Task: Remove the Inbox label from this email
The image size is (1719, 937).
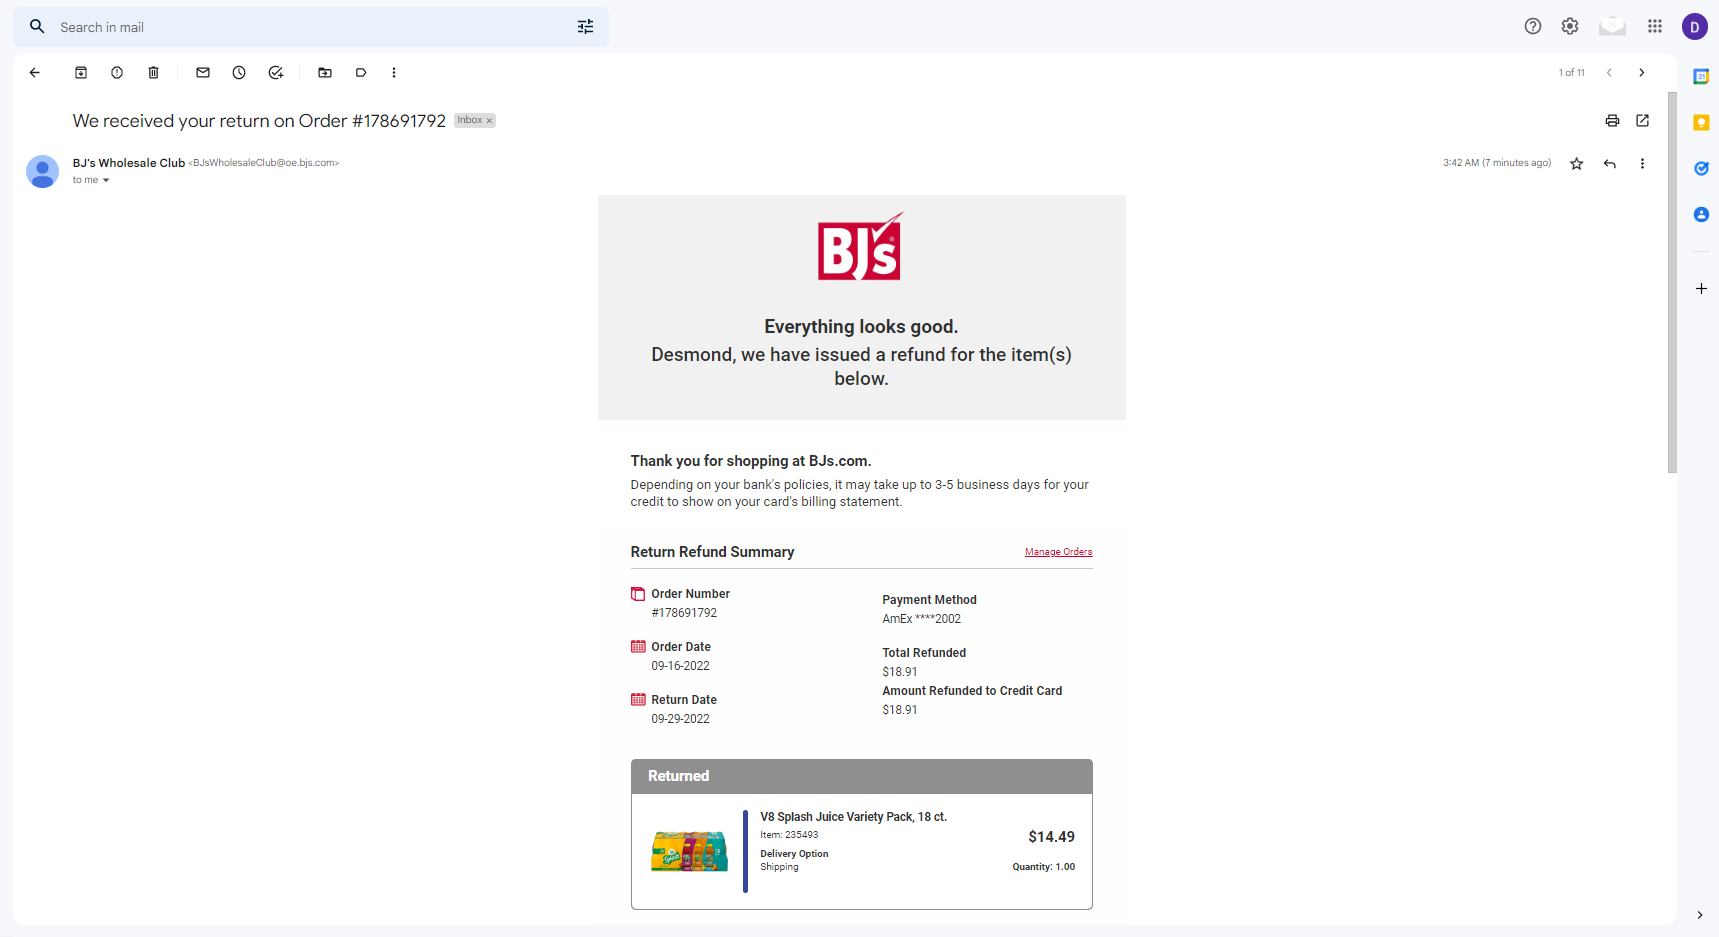Action: (489, 121)
